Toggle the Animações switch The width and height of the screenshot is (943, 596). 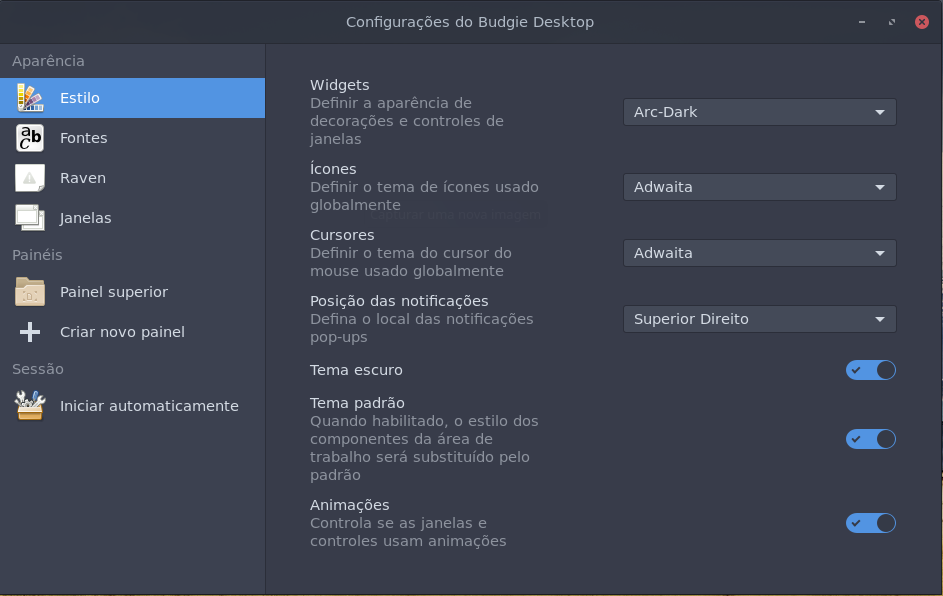click(x=871, y=523)
